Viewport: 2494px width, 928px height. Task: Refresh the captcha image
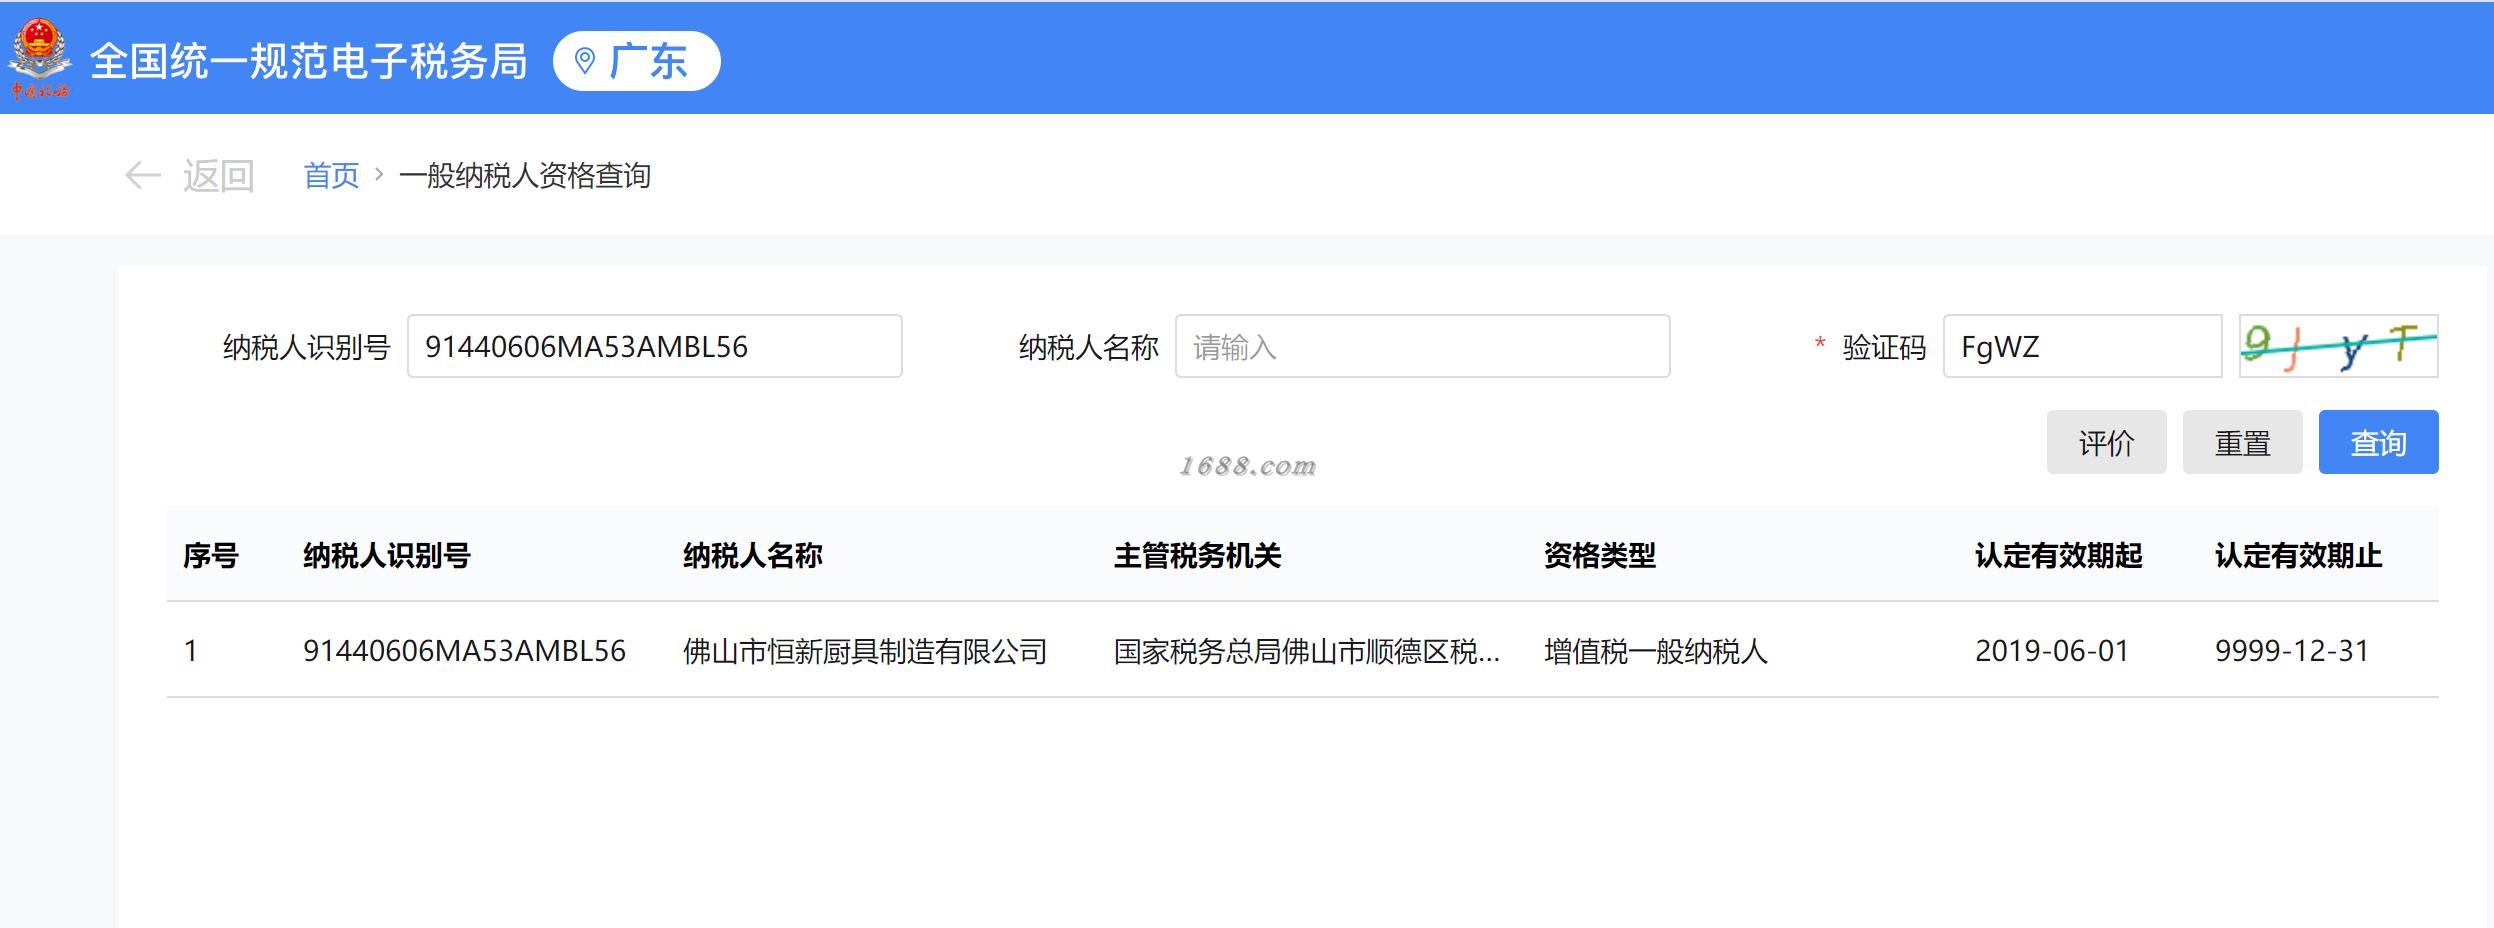(x=2338, y=346)
